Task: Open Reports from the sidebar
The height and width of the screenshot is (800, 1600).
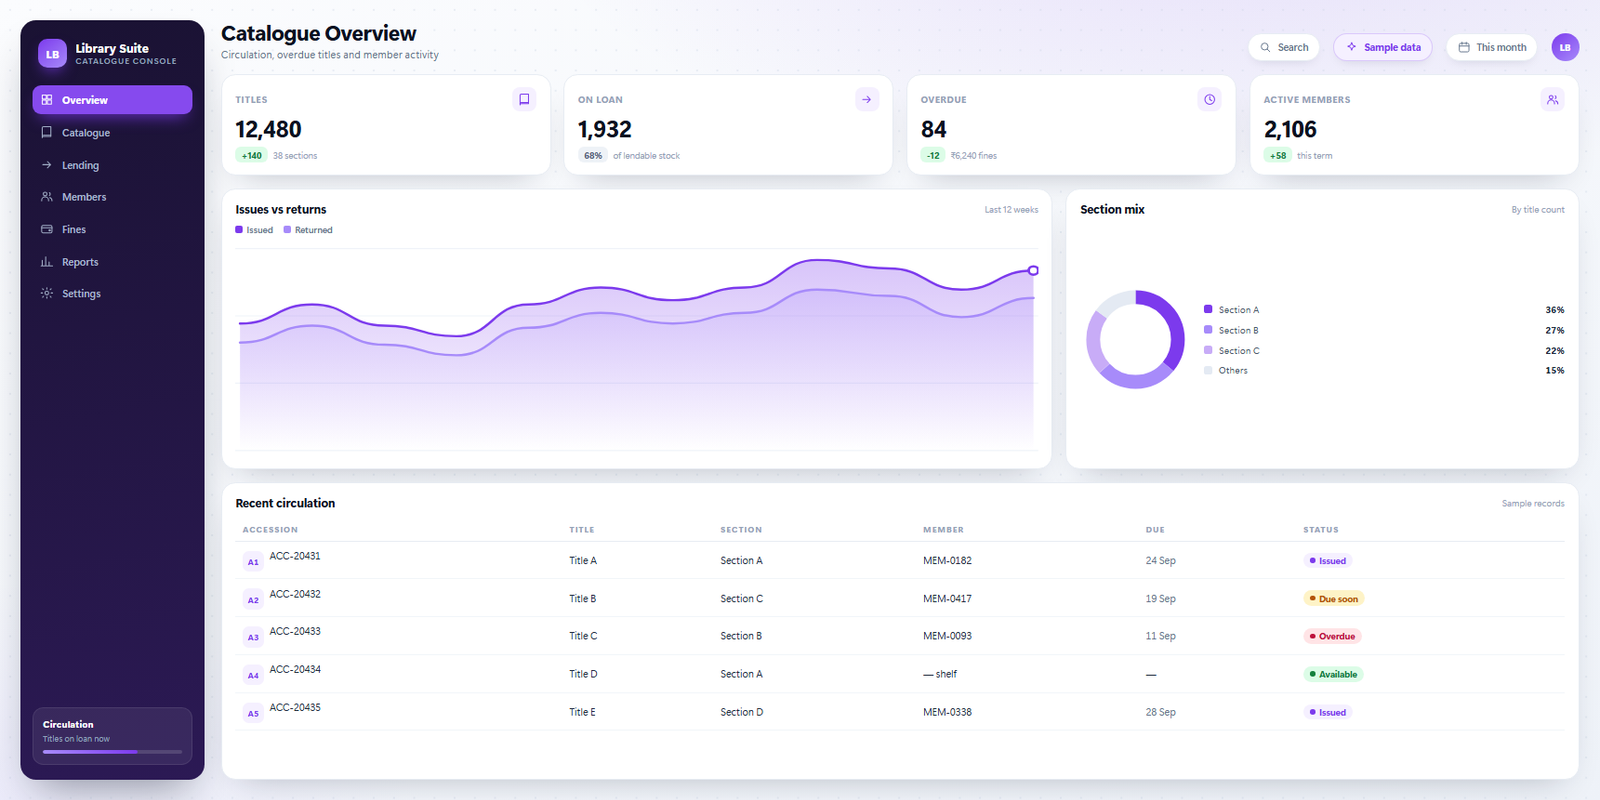Action: coord(112,262)
